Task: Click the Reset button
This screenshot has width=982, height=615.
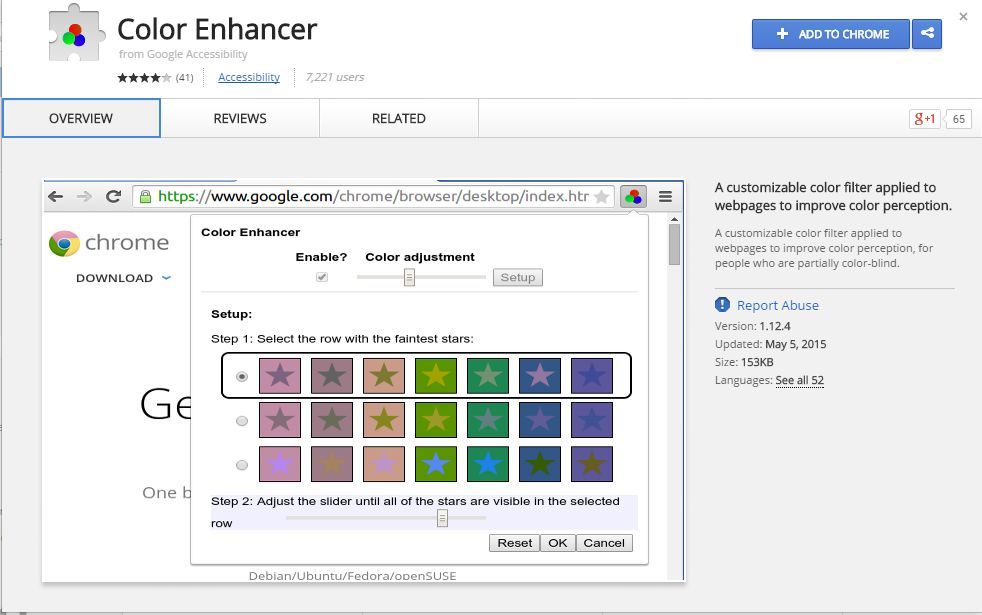Action: coord(515,543)
